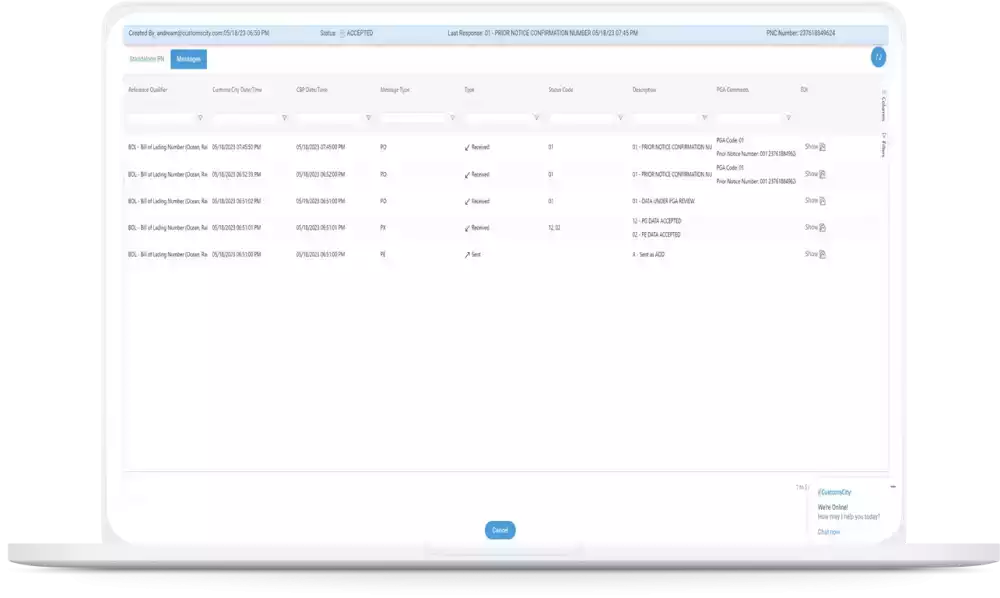The height and width of the screenshot is (598, 1000).
Task: Sort by PGA Comments header
Action: [732, 90]
